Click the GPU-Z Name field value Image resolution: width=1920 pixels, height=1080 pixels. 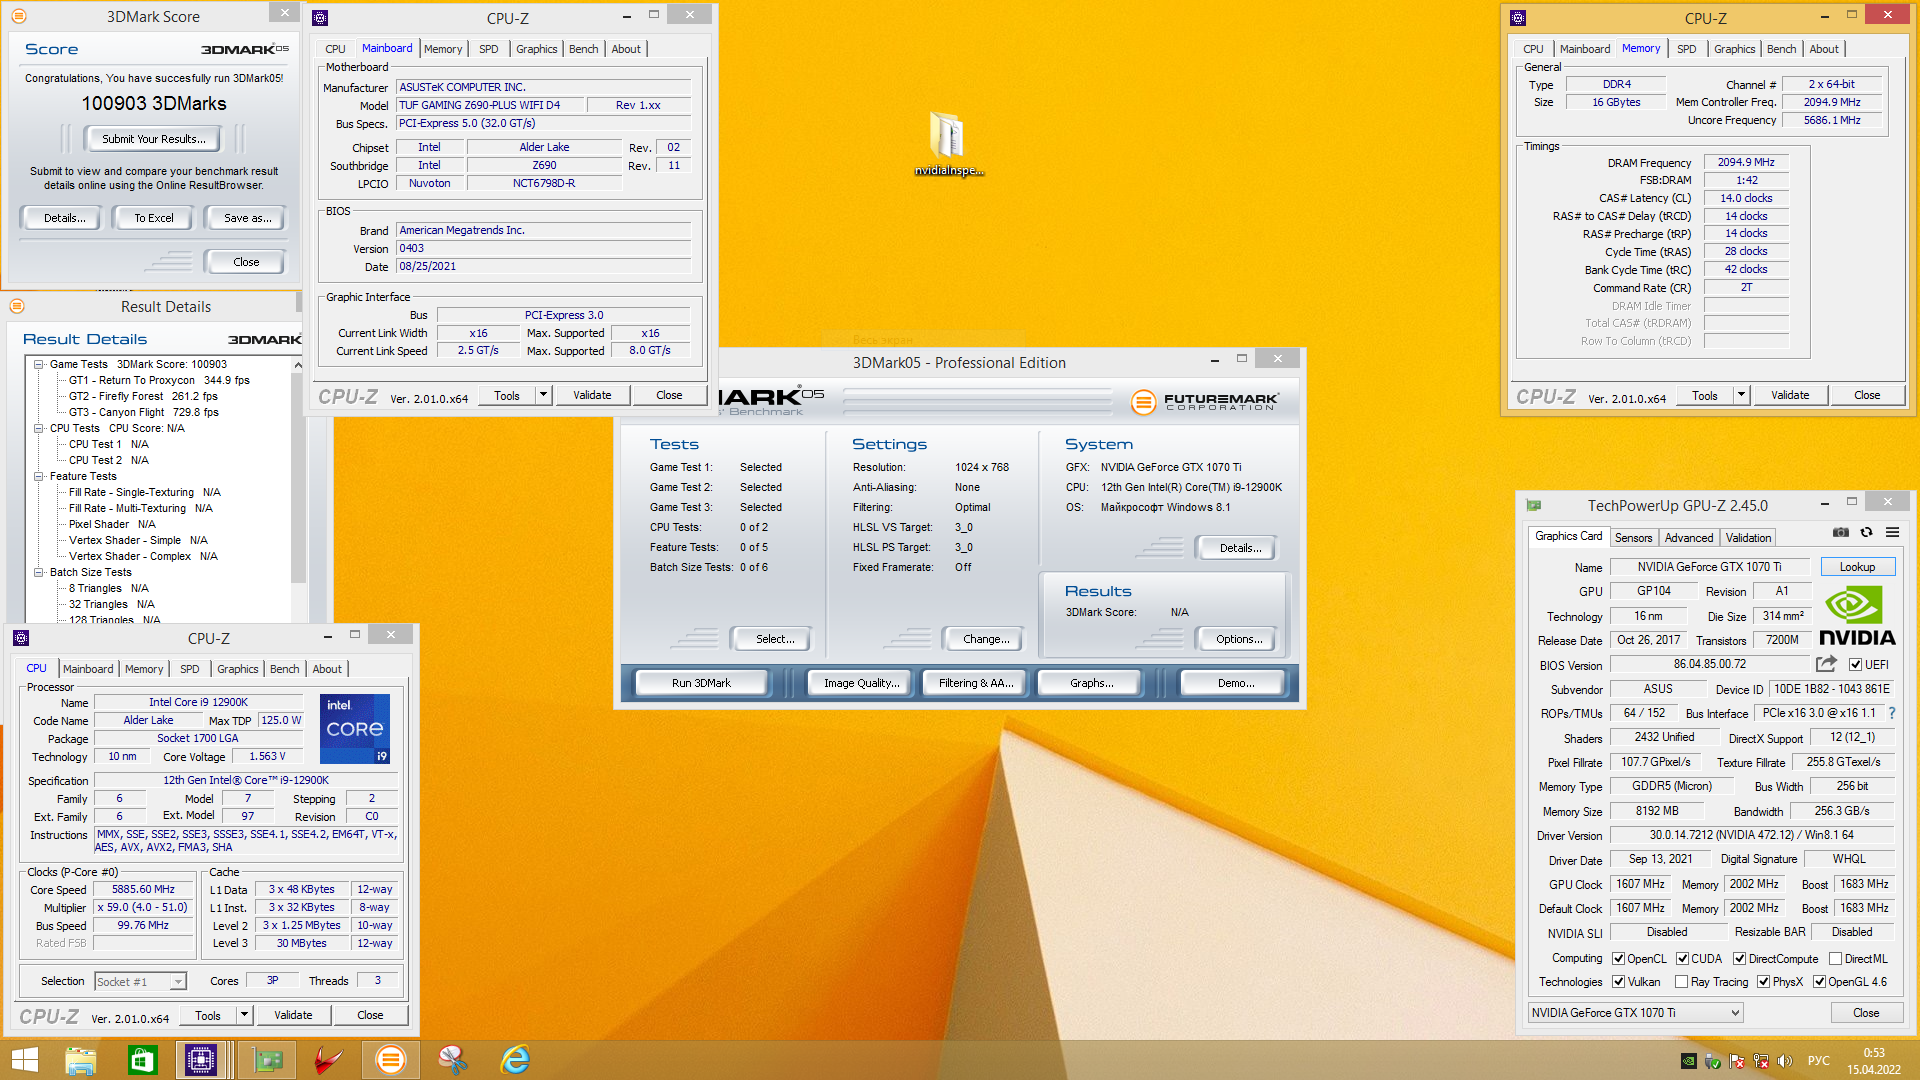pyautogui.click(x=1710, y=567)
